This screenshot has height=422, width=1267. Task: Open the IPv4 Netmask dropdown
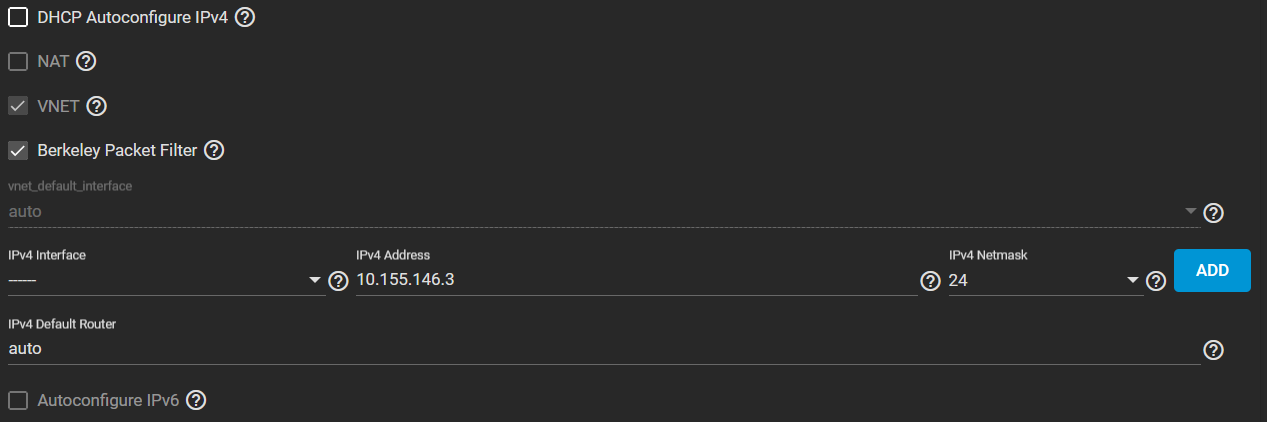[x=1044, y=280]
